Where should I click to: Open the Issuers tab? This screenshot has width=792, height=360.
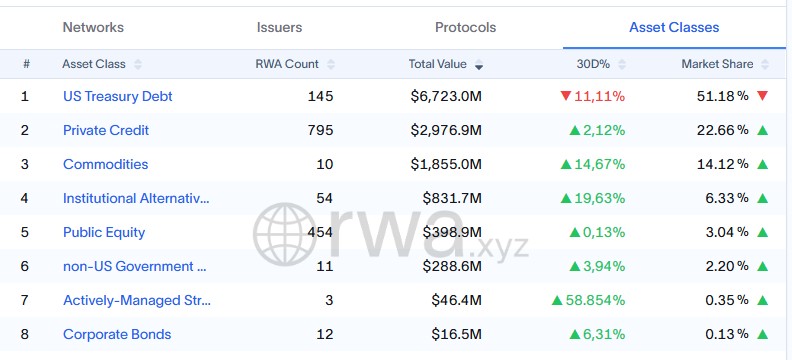279,27
